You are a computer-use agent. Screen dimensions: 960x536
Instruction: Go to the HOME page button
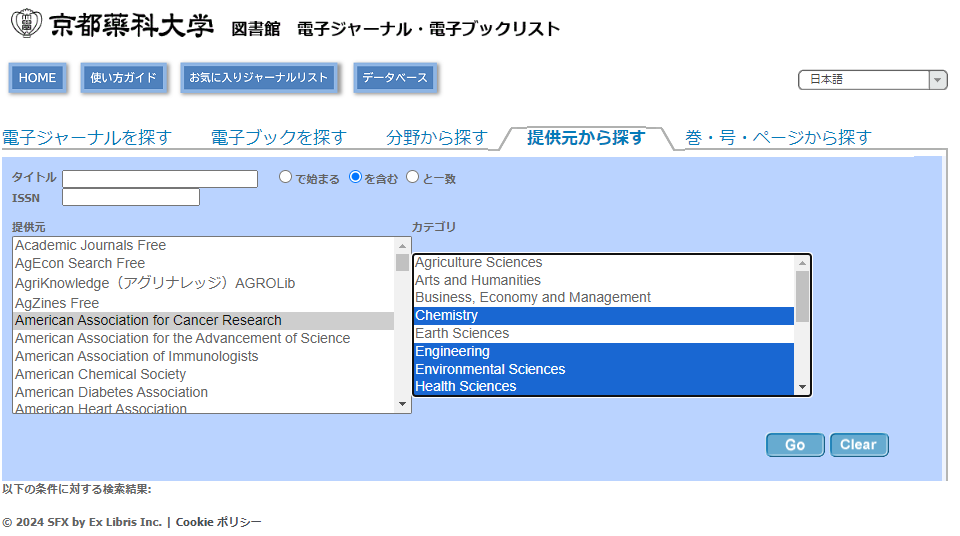[37, 78]
